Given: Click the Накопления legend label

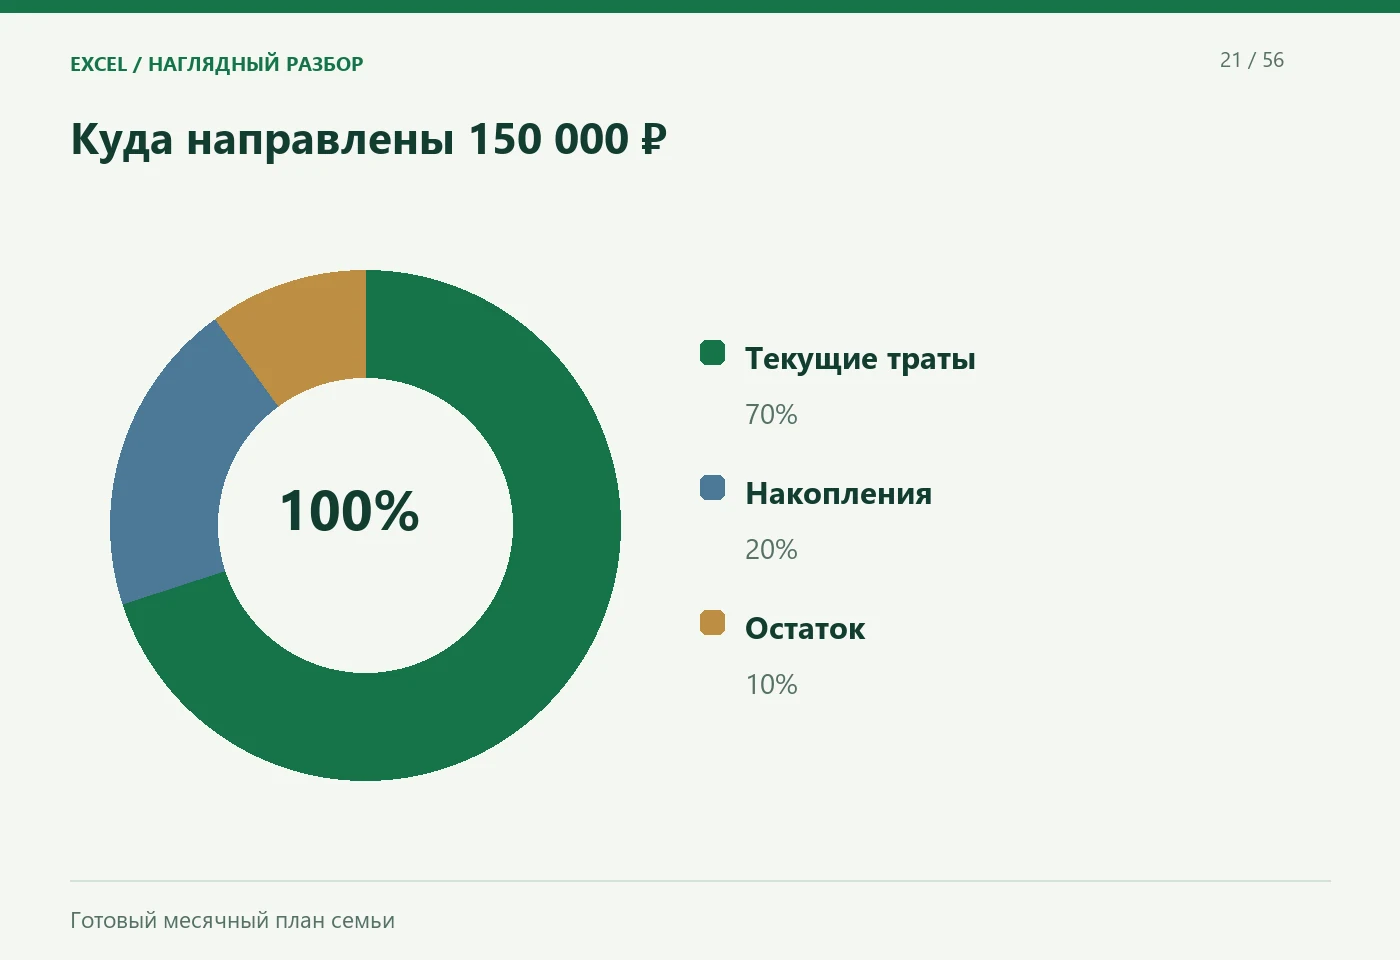Looking at the screenshot, I should click(838, 494).
